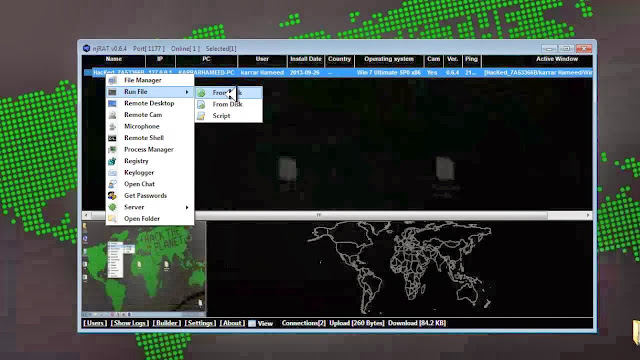640x360 pixels.
Task: Click the Registry icon in the menu
Action: coord(113,161)
